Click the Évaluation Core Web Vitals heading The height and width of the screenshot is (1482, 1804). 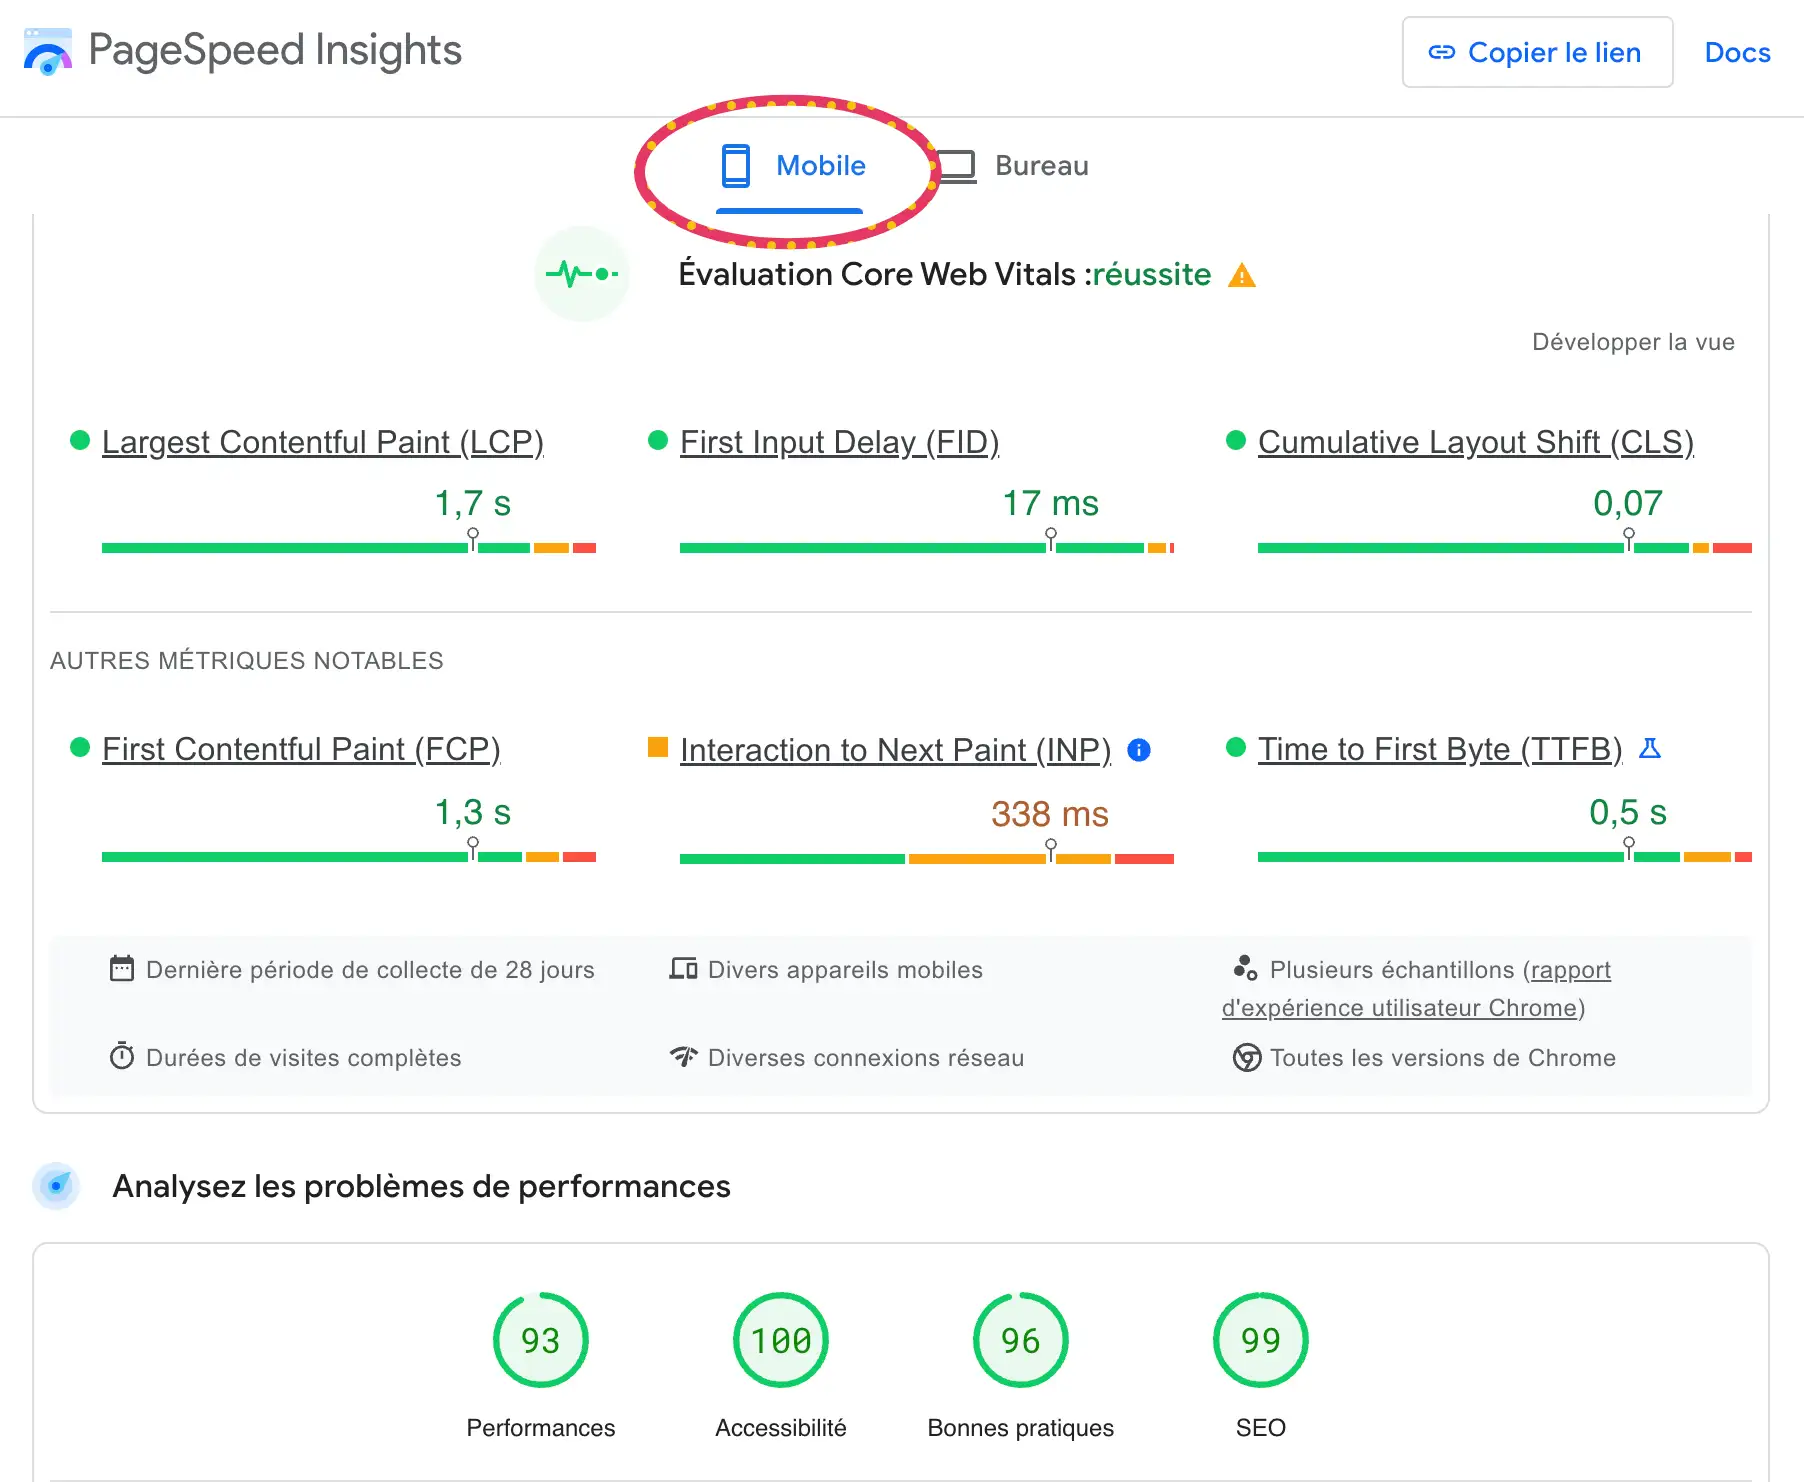click(x=945, y=274)
